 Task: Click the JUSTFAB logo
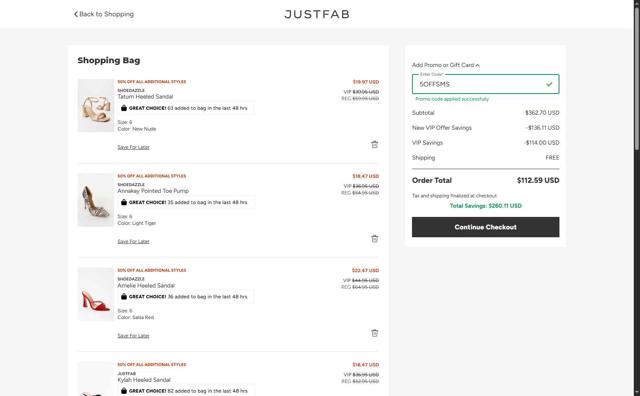[317, 14]
